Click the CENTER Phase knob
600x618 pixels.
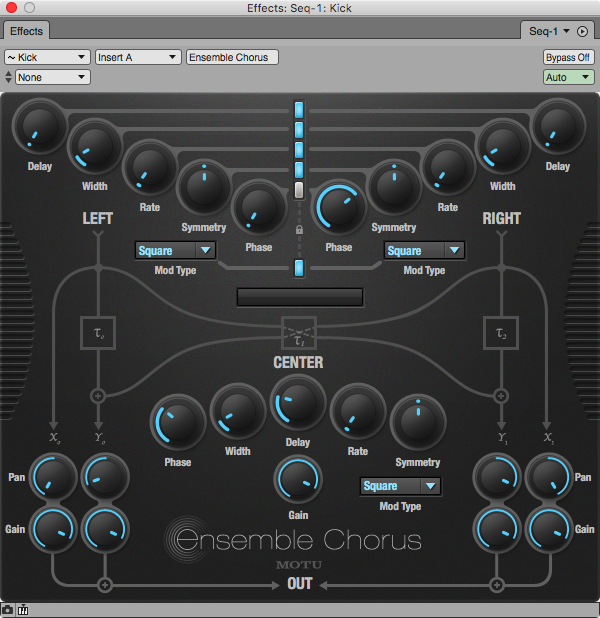[178, 423]
